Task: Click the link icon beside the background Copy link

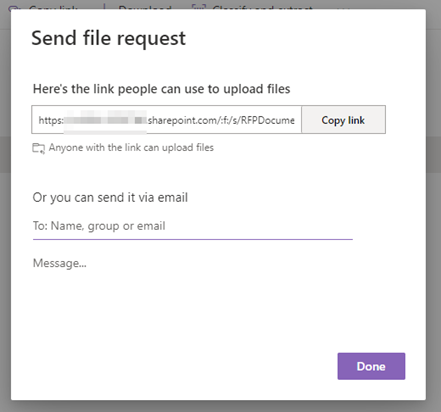Action: tap(15, 7)
